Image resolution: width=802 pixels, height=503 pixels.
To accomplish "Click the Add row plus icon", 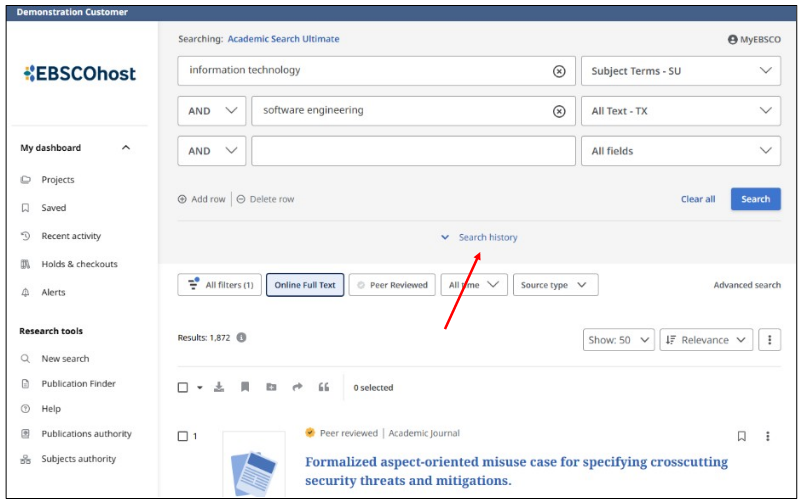I will [x=182, y=199].
